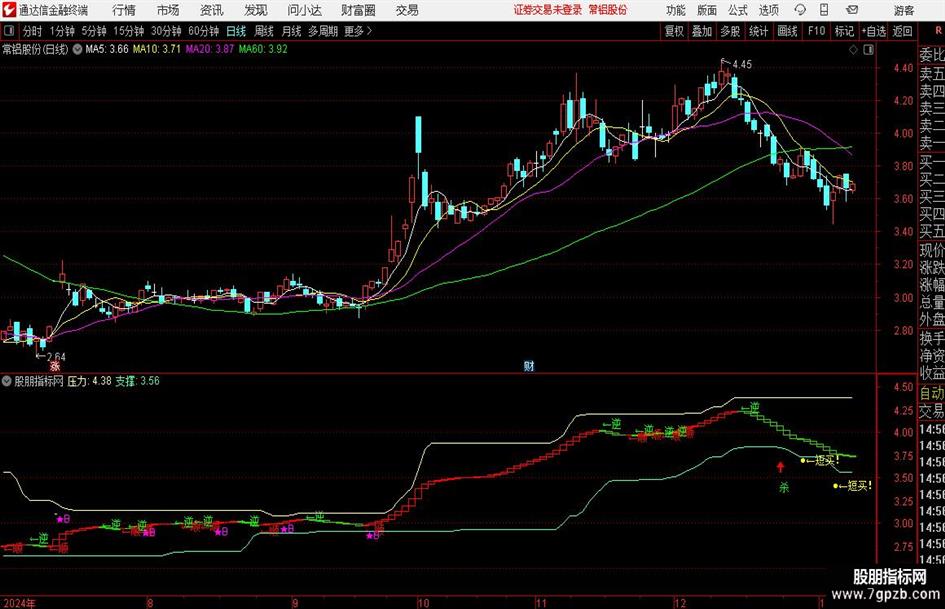Click the 游客 guest account label
Viewport: 945px width, 609px height.
(x=904, y=10)
